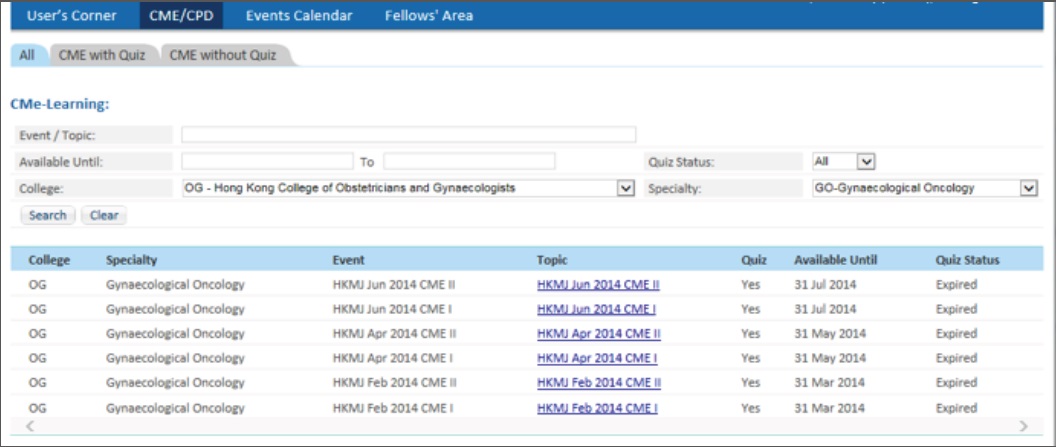Click the Search button
1056x447 pixels.
(48, 215)
